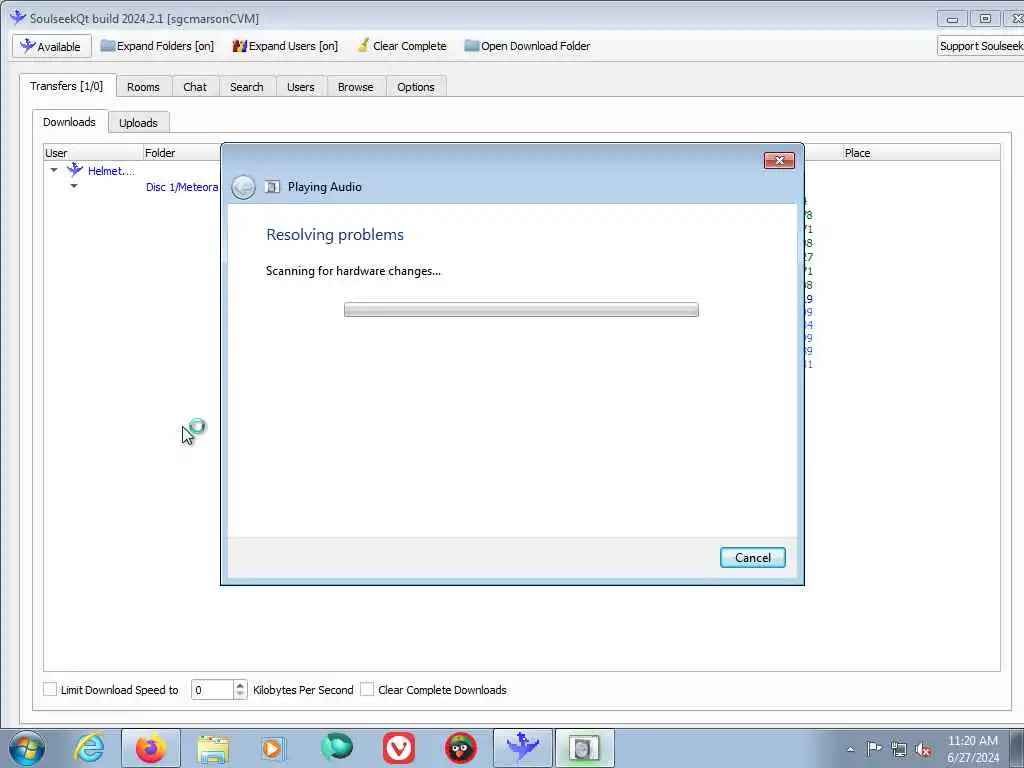Viewport: 1024px width, 768px height.
Task: Enable Clear Complete Downloads checkbox
Action: tap(367, 689)
